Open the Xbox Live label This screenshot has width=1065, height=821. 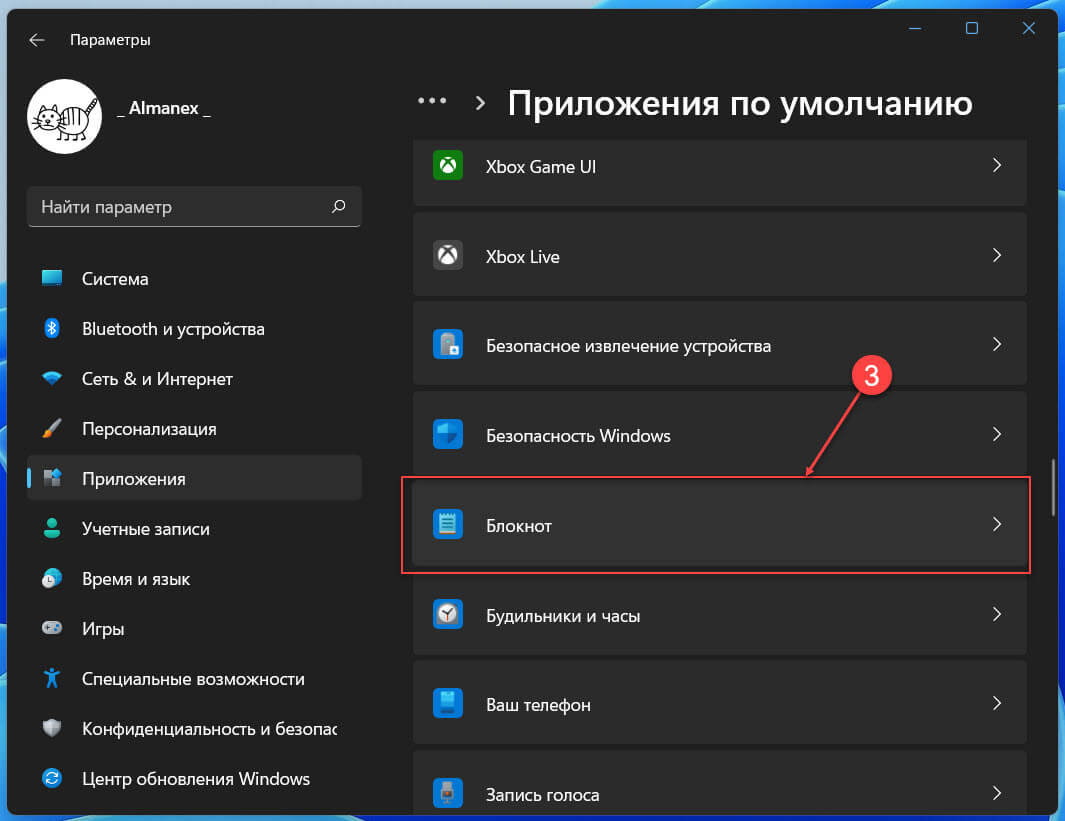(x=522, y=257)
